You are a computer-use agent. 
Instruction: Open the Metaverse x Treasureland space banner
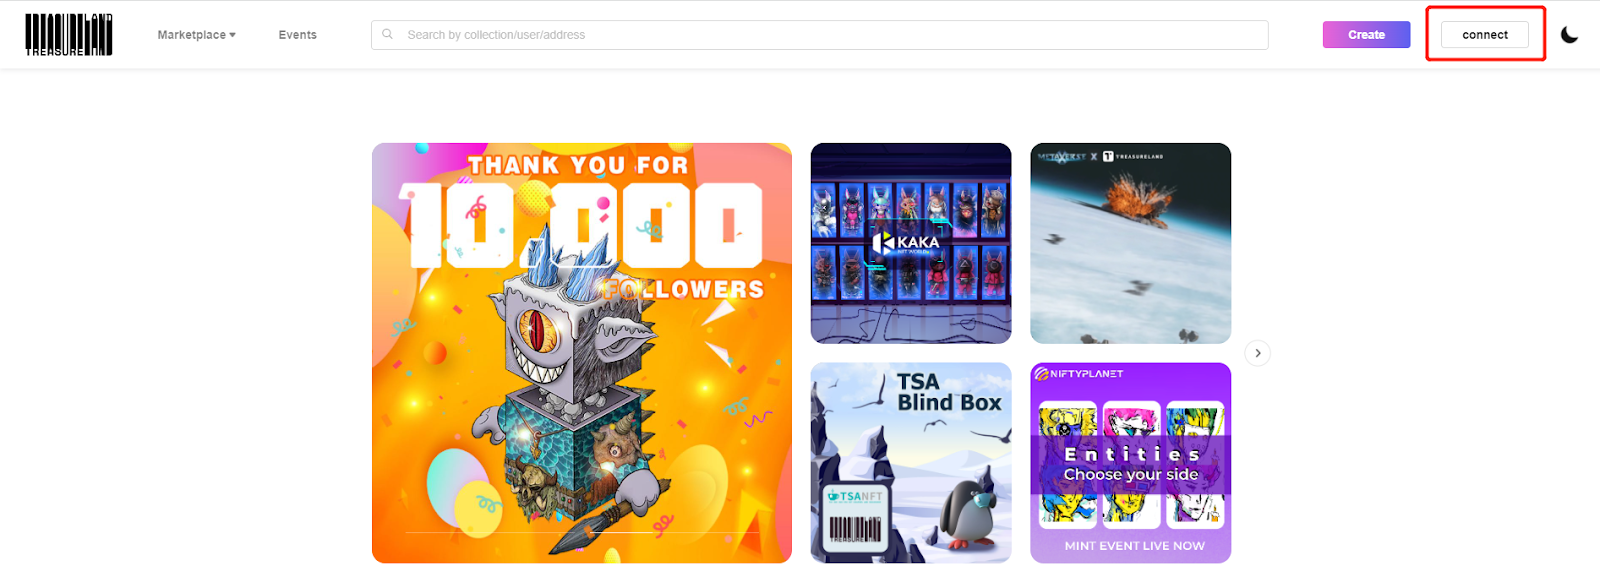pyautogui.click(x=1131, y=243)
